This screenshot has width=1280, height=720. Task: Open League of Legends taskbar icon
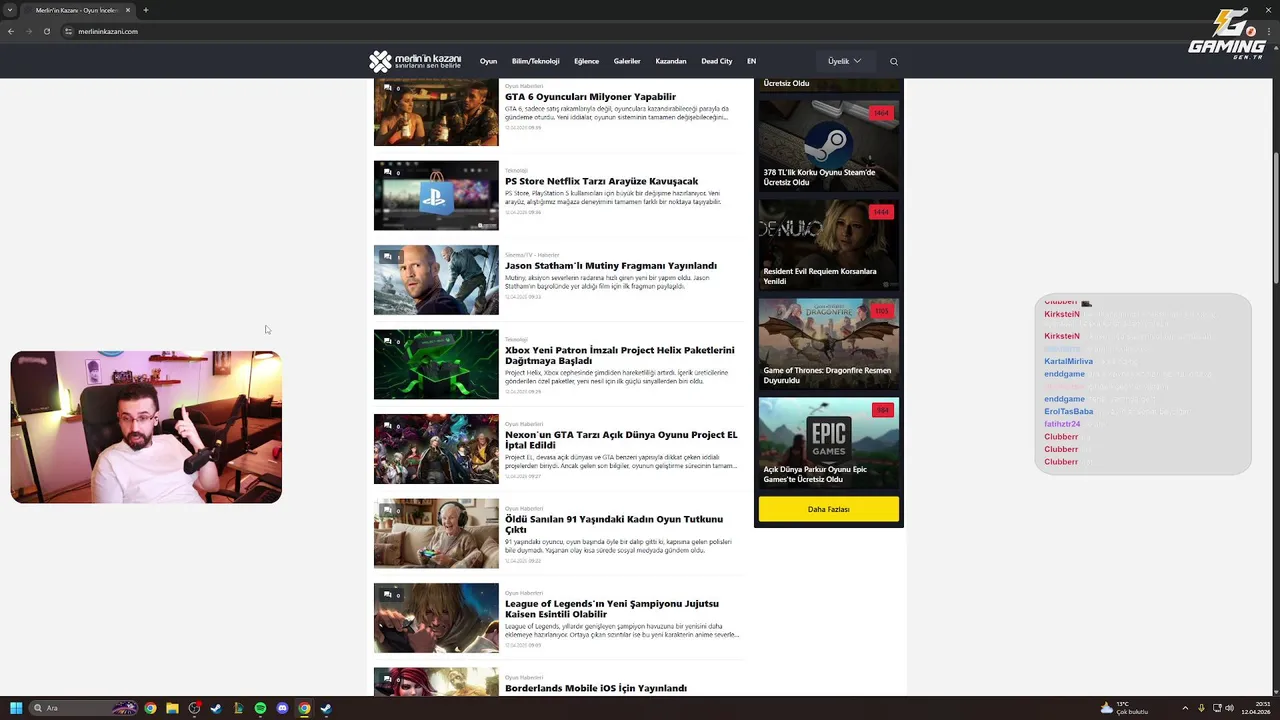coord(238,708)
